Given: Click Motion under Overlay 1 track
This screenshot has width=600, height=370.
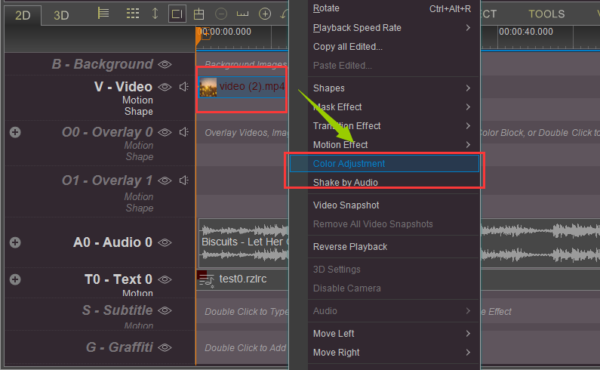Looking at the screenshot, I should pos(139,197).
